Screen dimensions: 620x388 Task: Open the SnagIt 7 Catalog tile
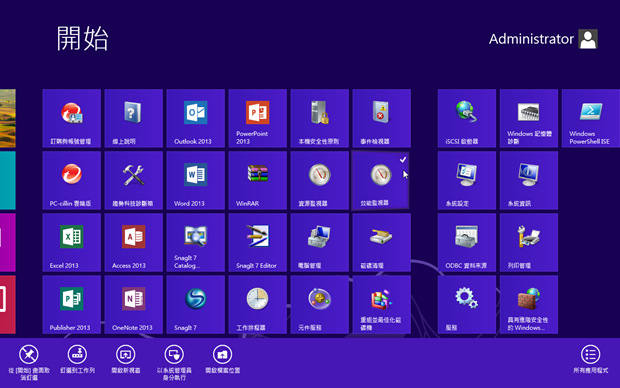coord(196,242)
